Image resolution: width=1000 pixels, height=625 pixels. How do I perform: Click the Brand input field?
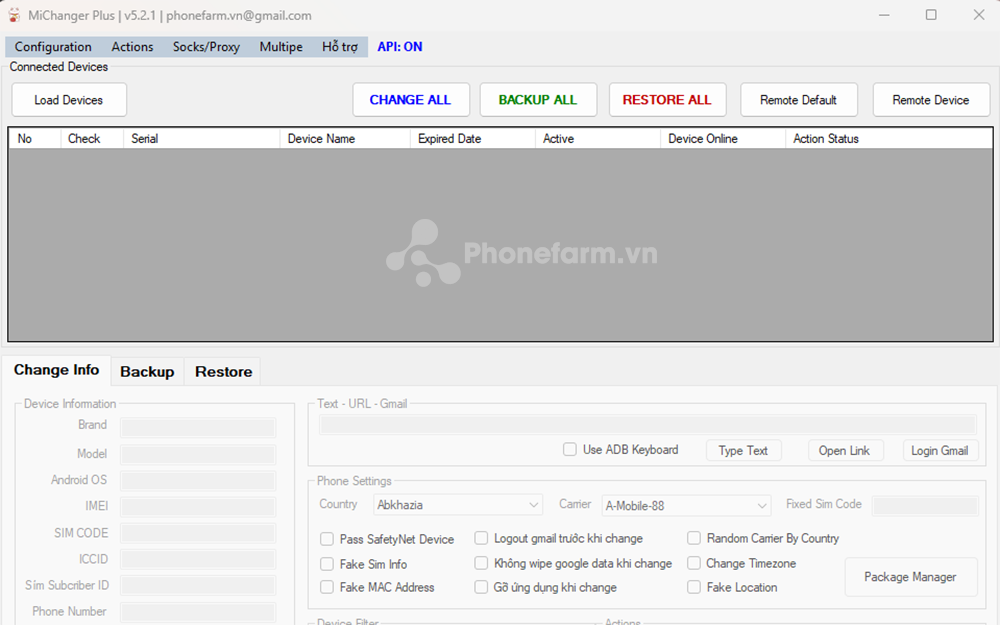pos(198,427)
